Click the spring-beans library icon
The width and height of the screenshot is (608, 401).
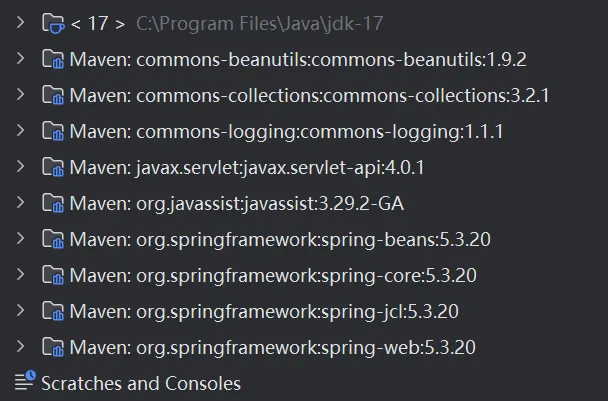click(53, 240)
